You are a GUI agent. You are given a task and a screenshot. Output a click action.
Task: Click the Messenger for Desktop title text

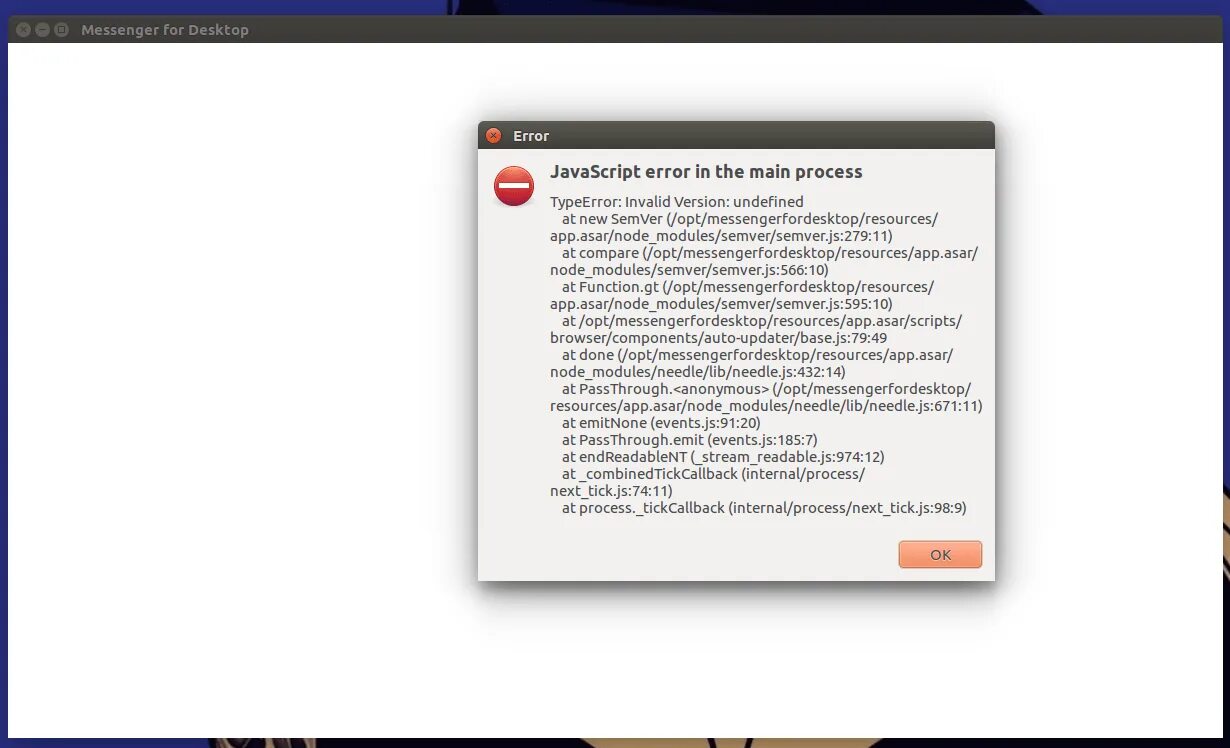click(x=165, y=30)
